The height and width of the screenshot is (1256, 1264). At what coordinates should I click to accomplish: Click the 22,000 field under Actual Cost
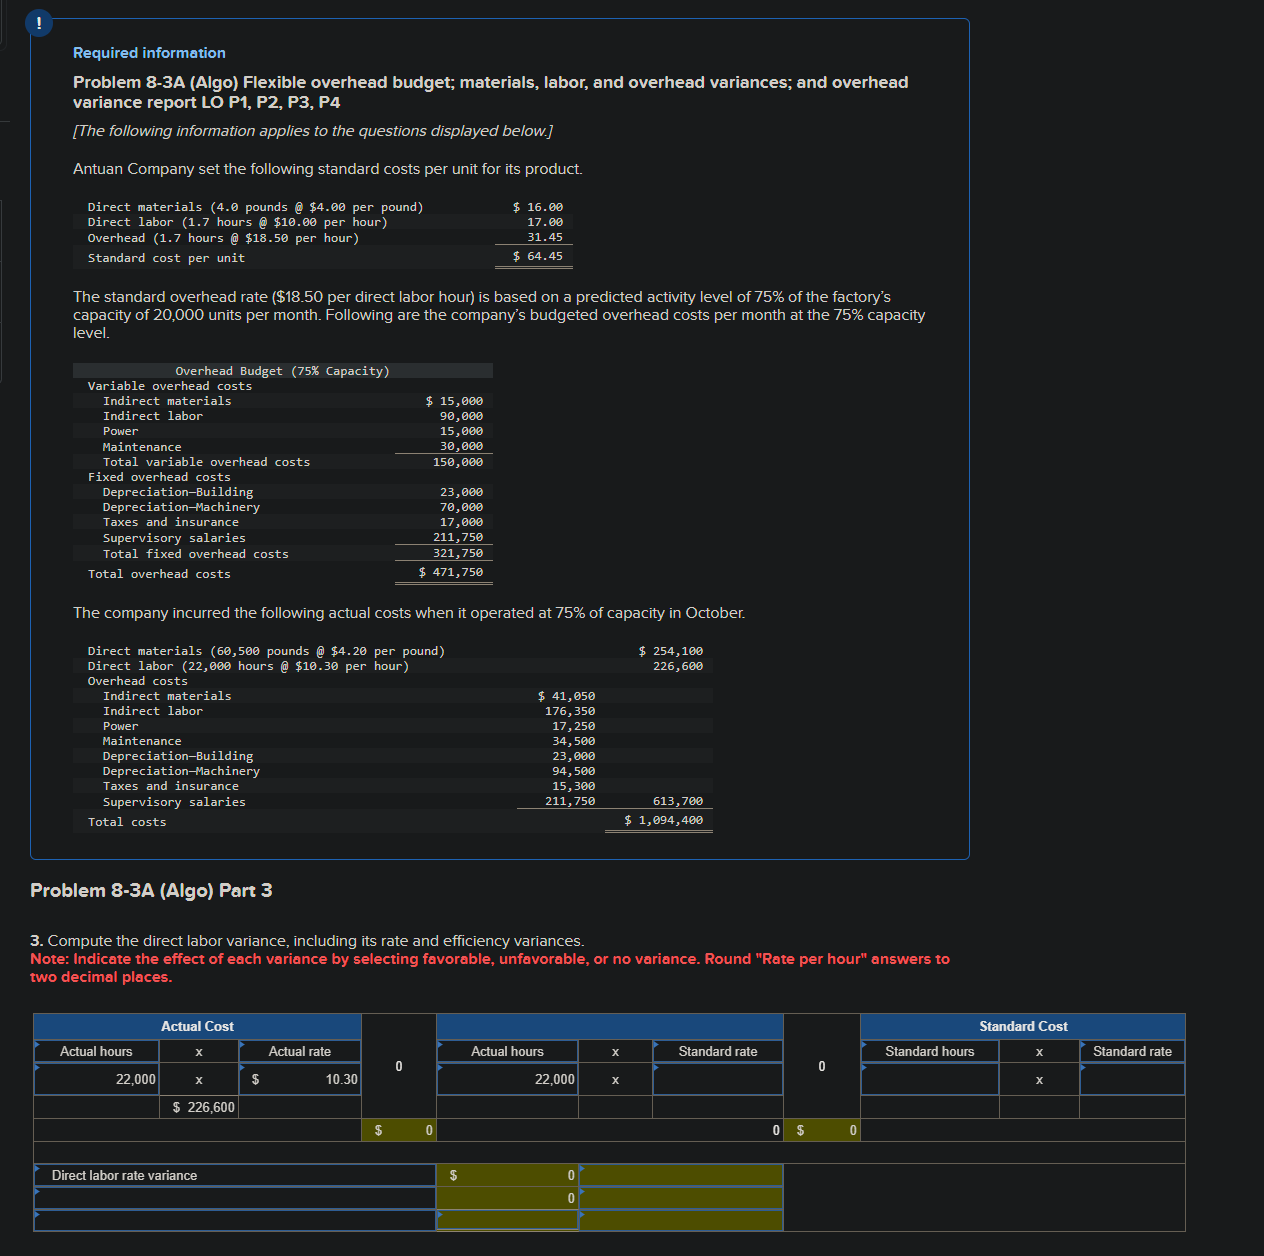(96, 1079)
